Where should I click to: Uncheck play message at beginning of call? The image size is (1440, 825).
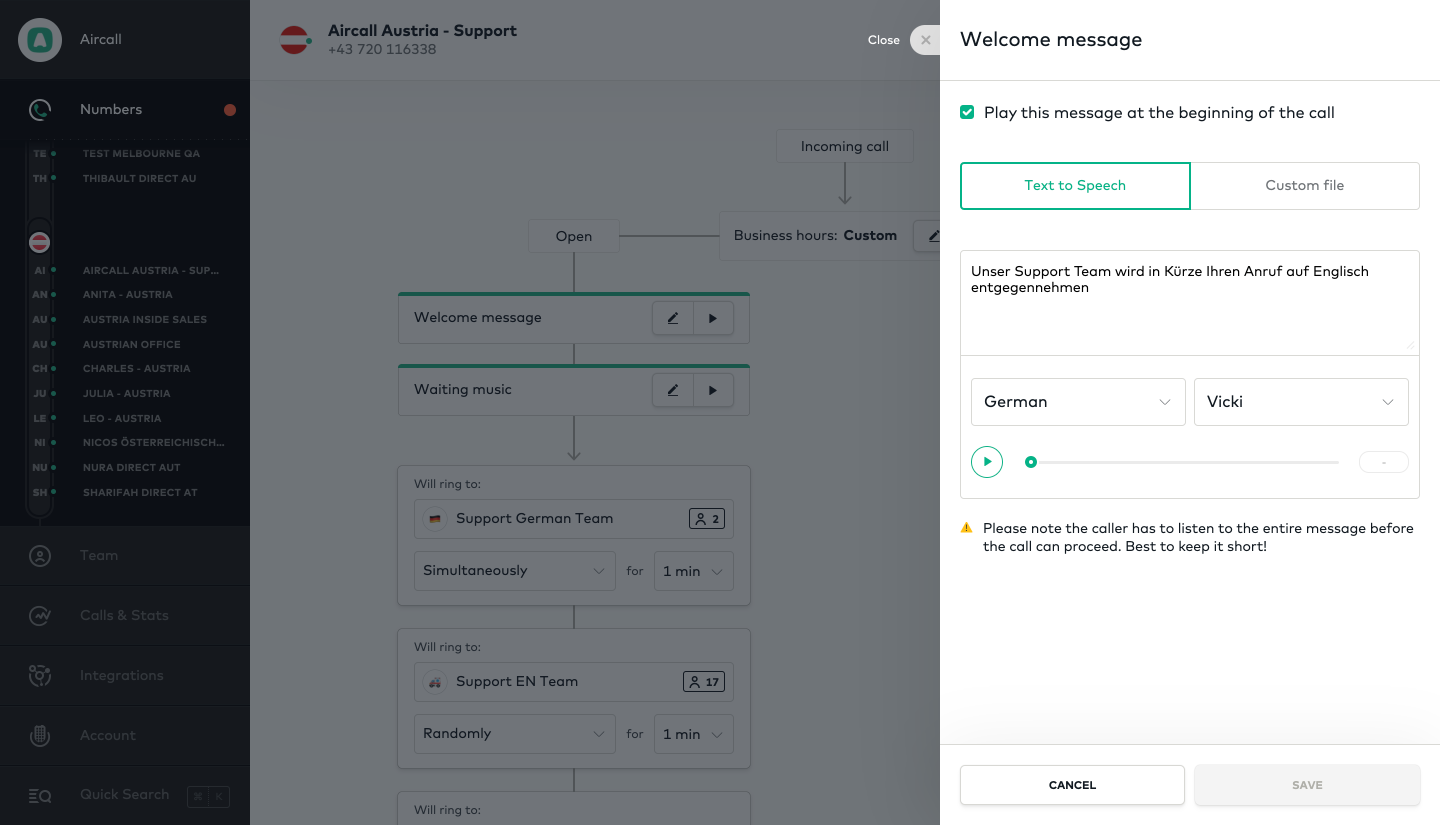(967, 112)
